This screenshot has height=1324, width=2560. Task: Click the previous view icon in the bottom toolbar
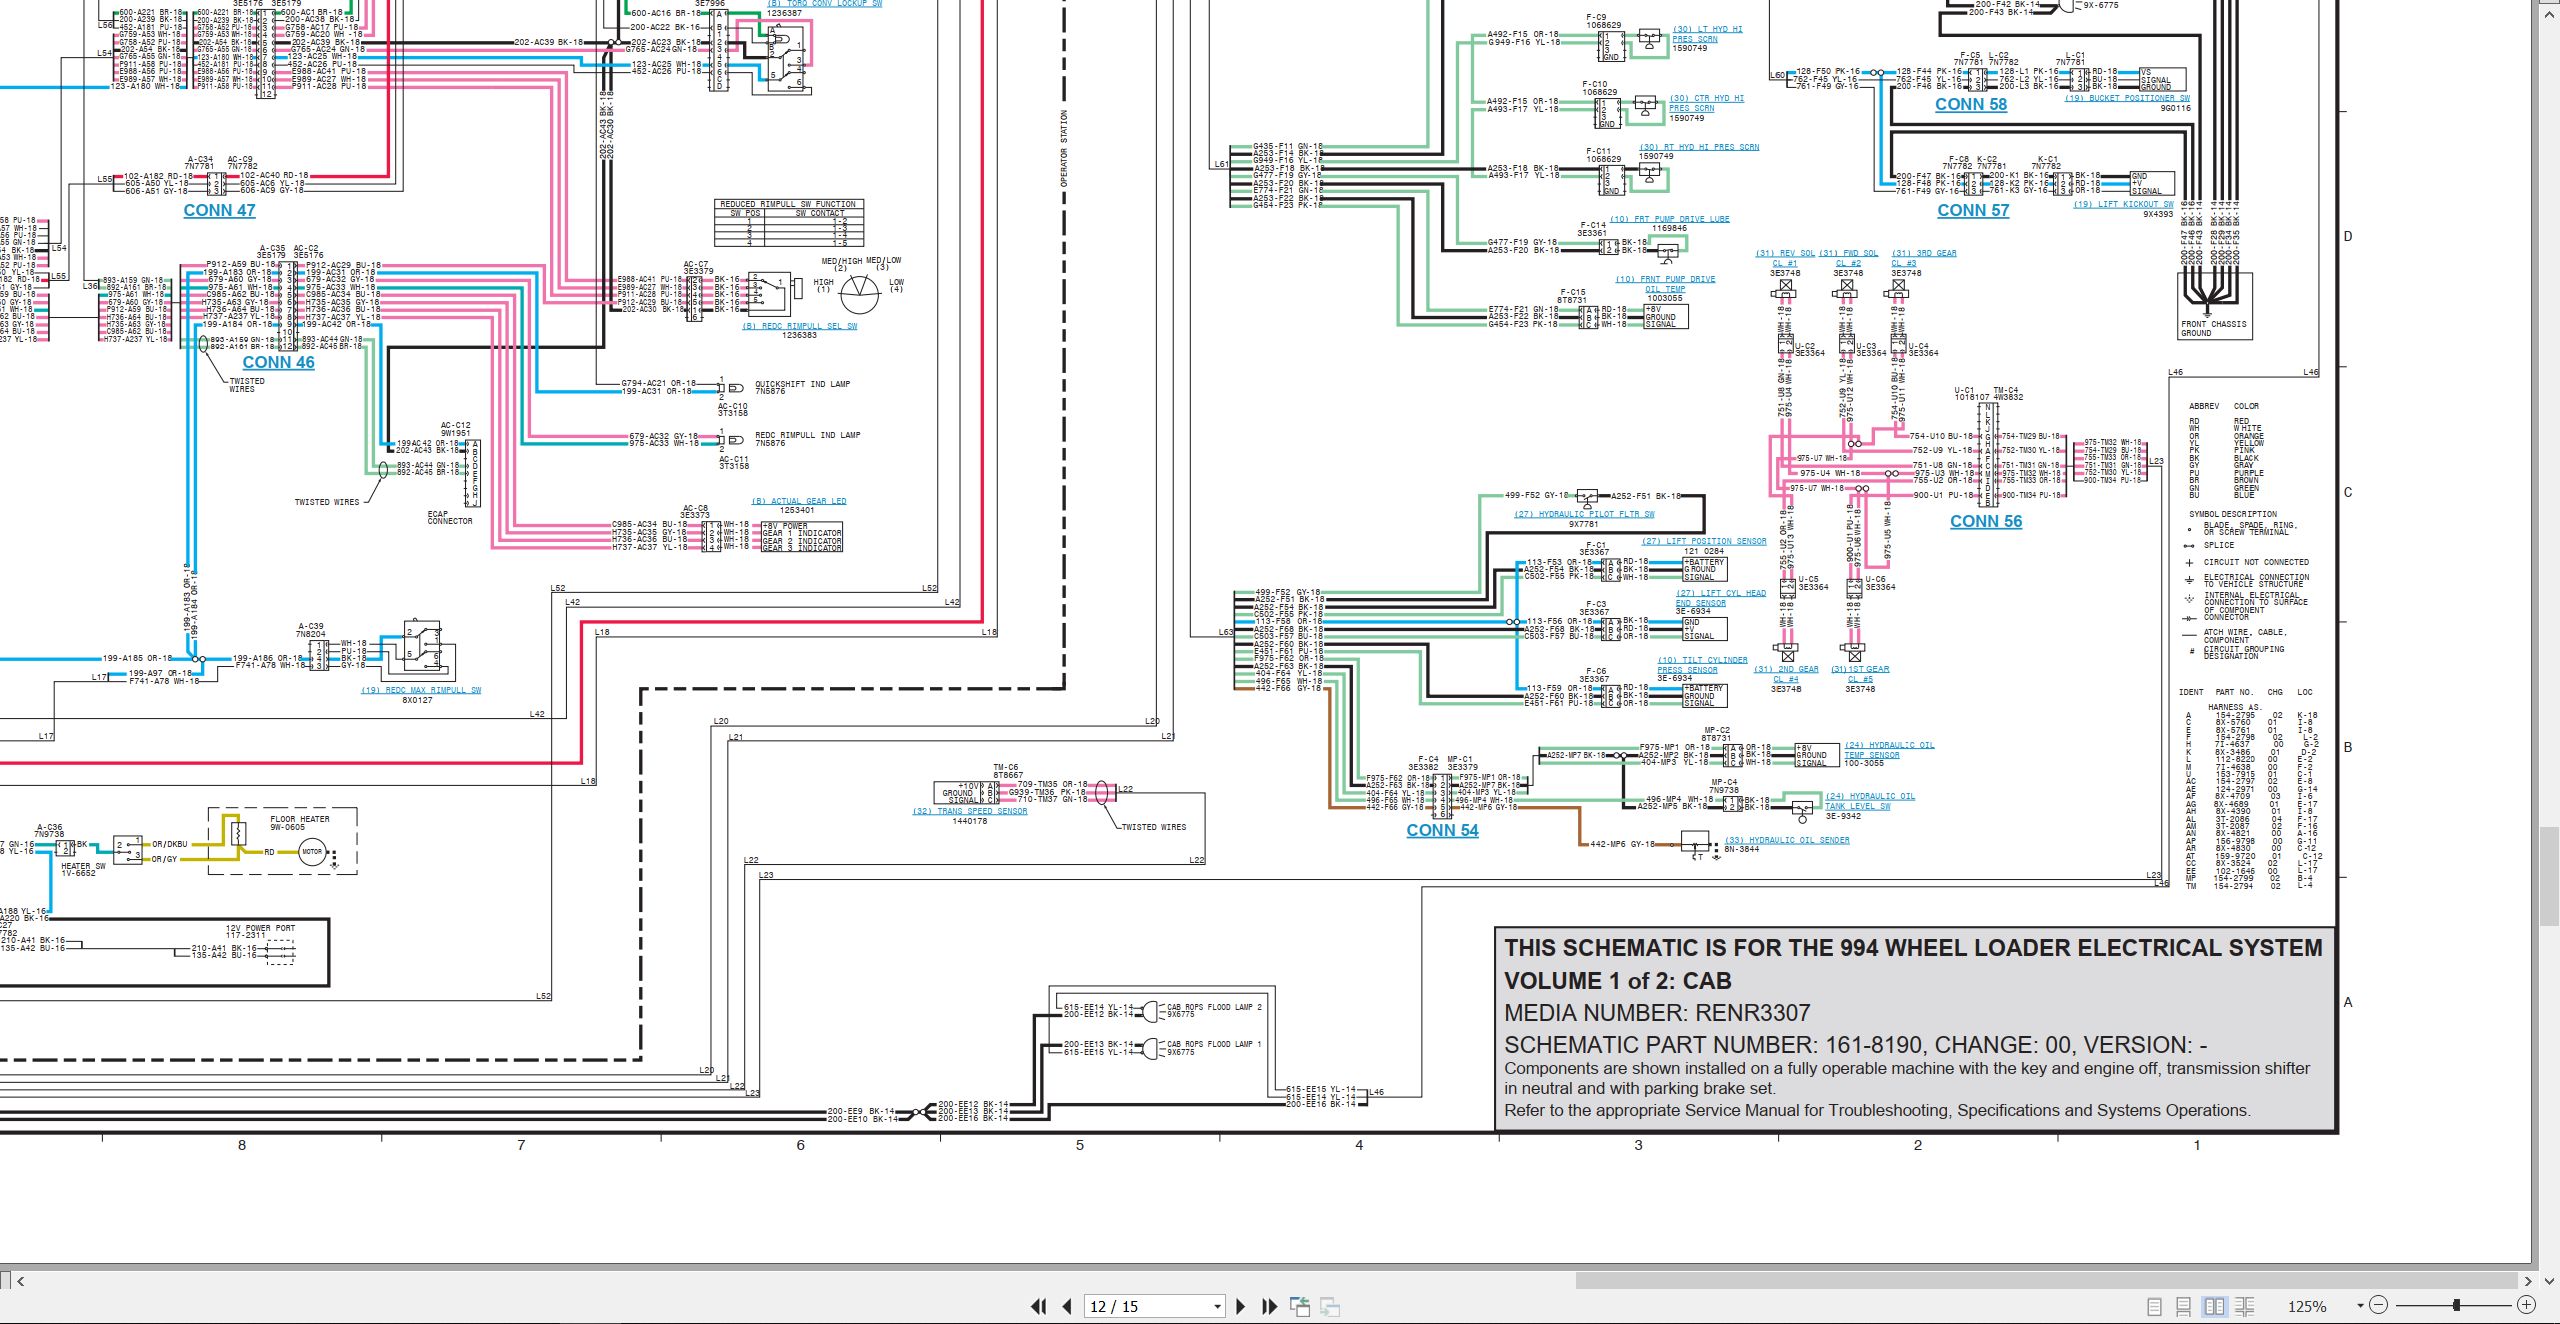[x=1300, y=1306]
